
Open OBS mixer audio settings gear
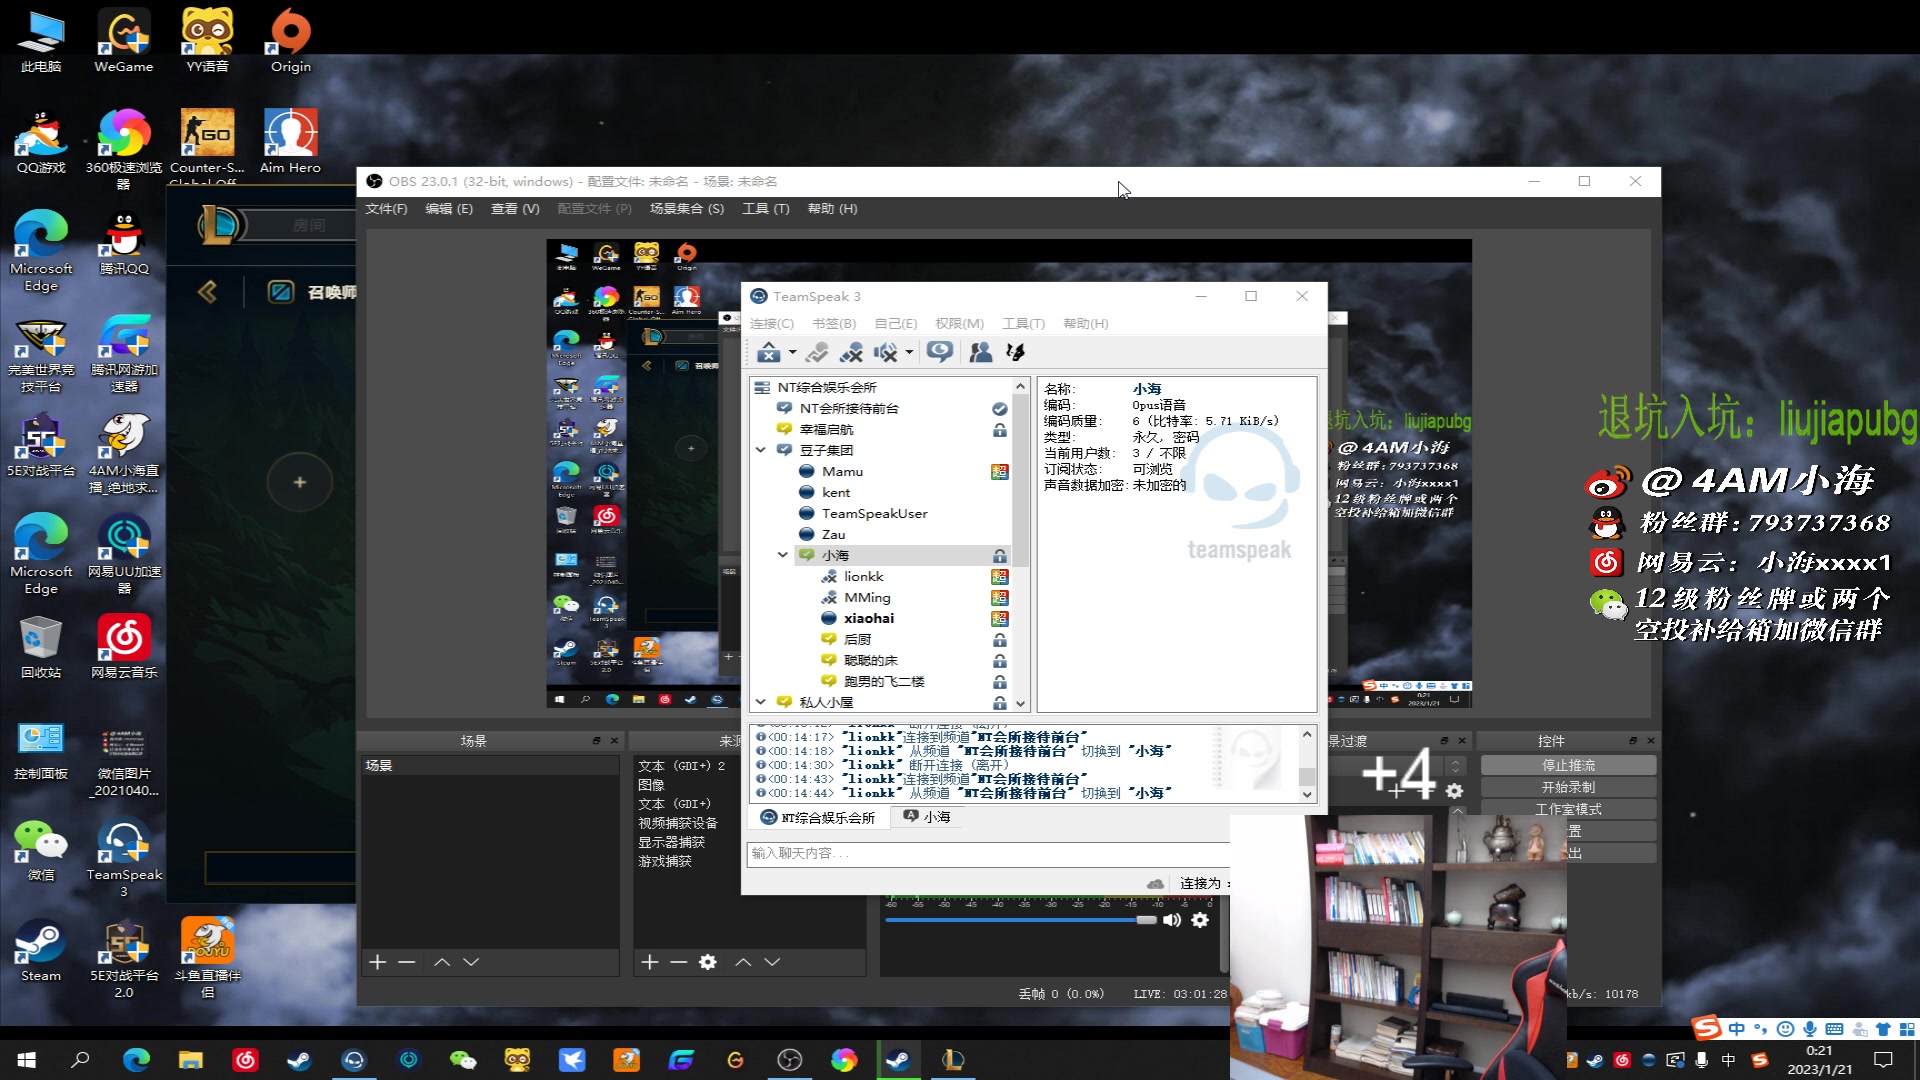tap(1200, 920)
